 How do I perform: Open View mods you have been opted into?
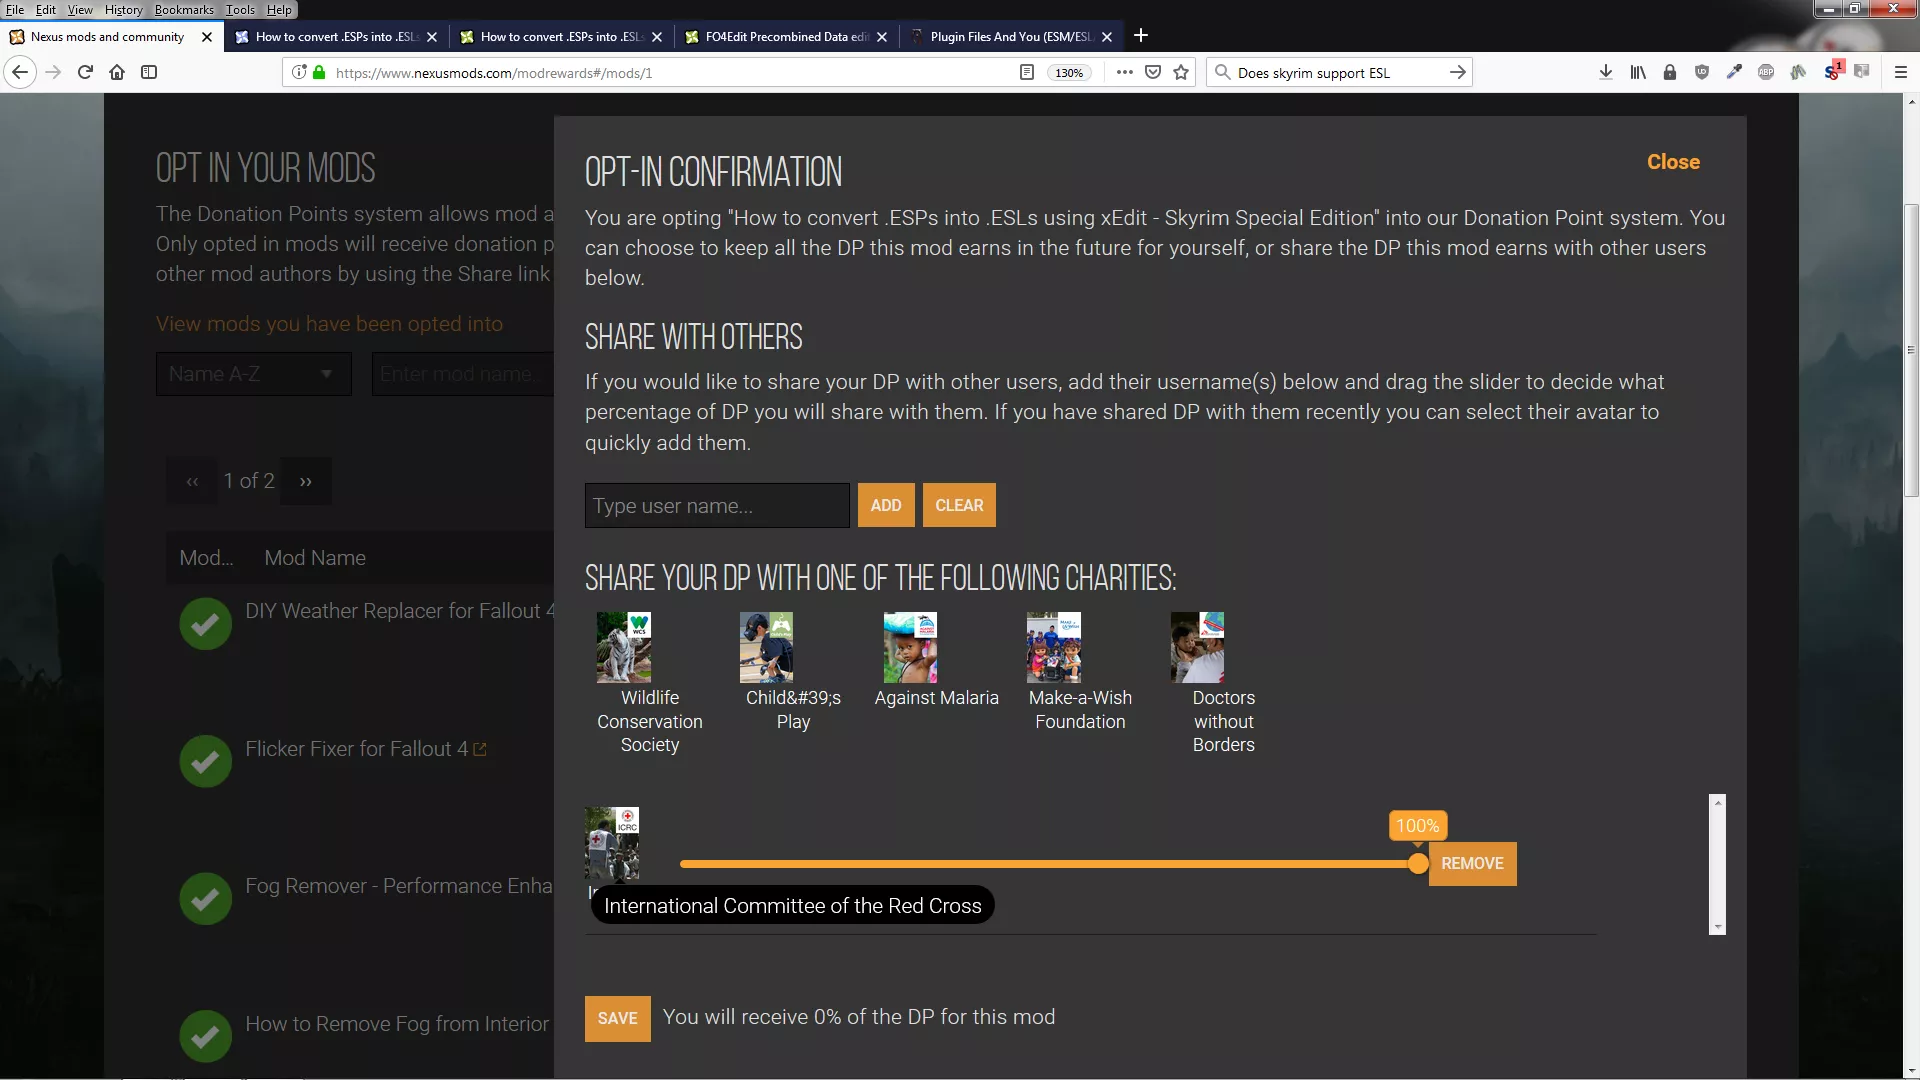point(329,324)
